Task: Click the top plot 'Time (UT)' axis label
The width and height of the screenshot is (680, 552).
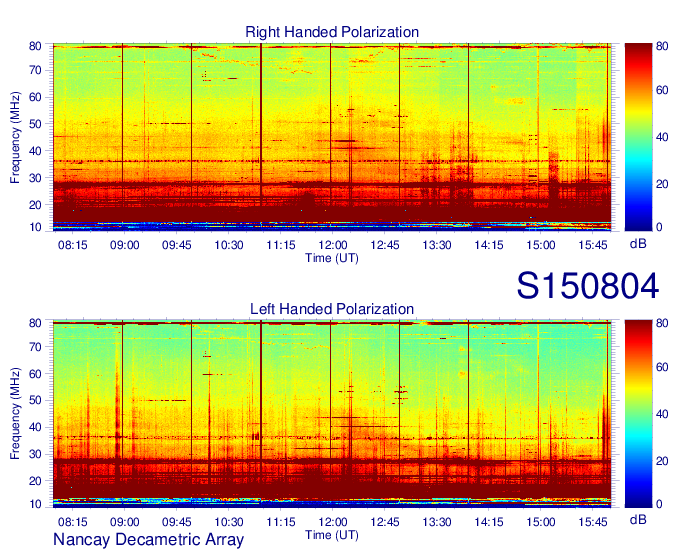Action: 332,258
